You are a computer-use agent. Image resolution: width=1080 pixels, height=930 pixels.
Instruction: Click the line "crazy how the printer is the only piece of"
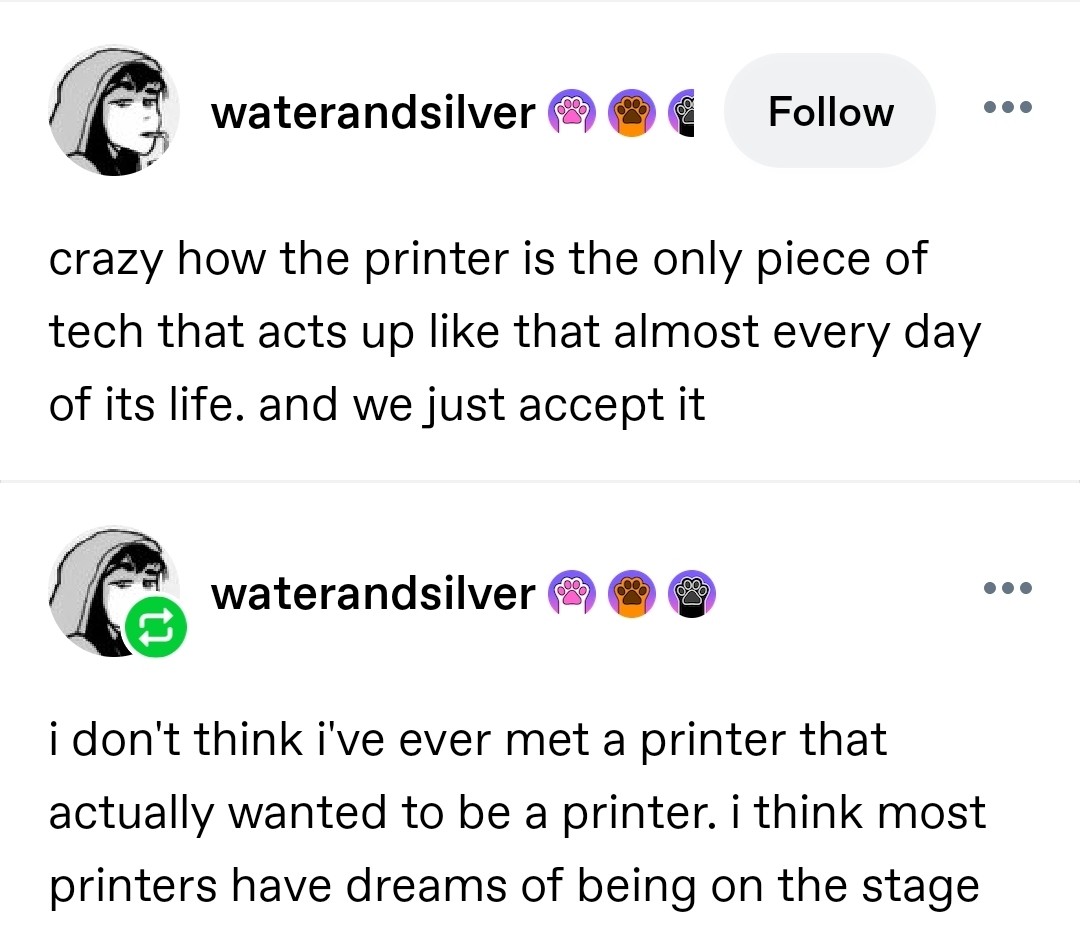pyautogui.click(x=488, y=261)
